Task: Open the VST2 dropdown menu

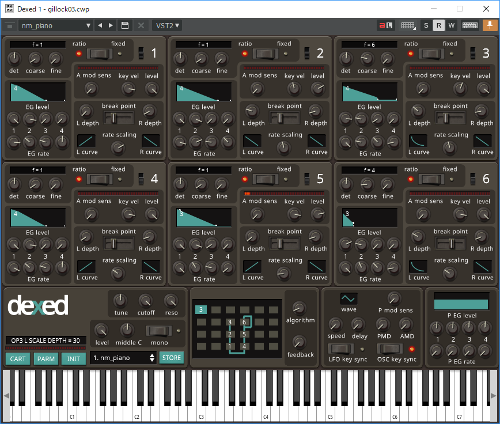Action: point(167,26)
